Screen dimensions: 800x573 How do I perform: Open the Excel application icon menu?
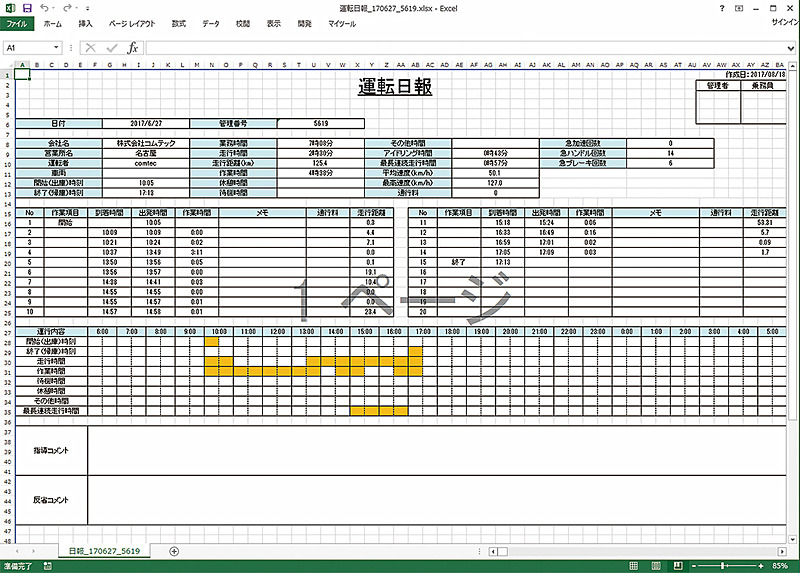10,8
